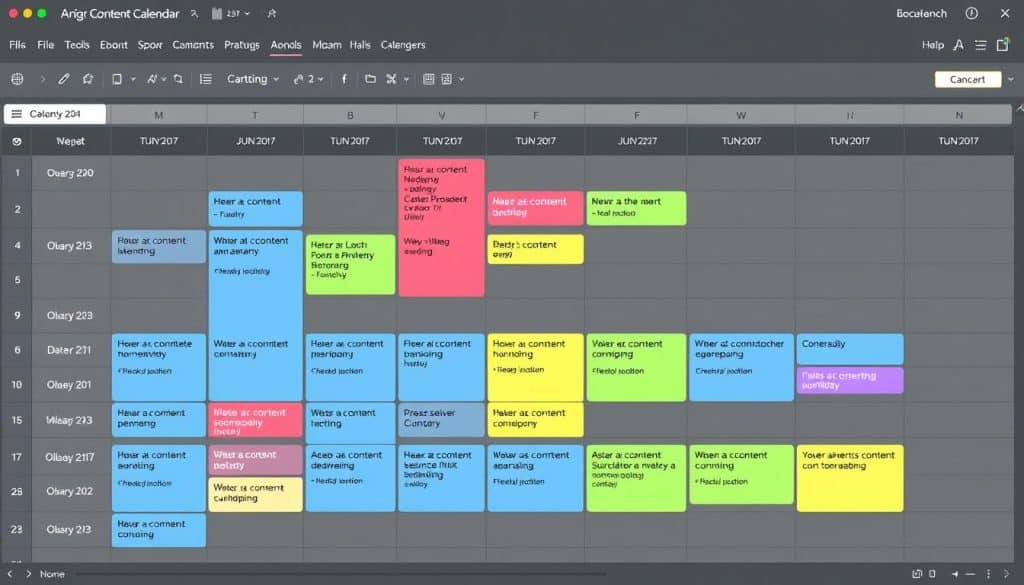The image size is (1024, 585).
Task: Open the yellow 'Yoser alwerts content' card
Action: [x=850, y=478]
